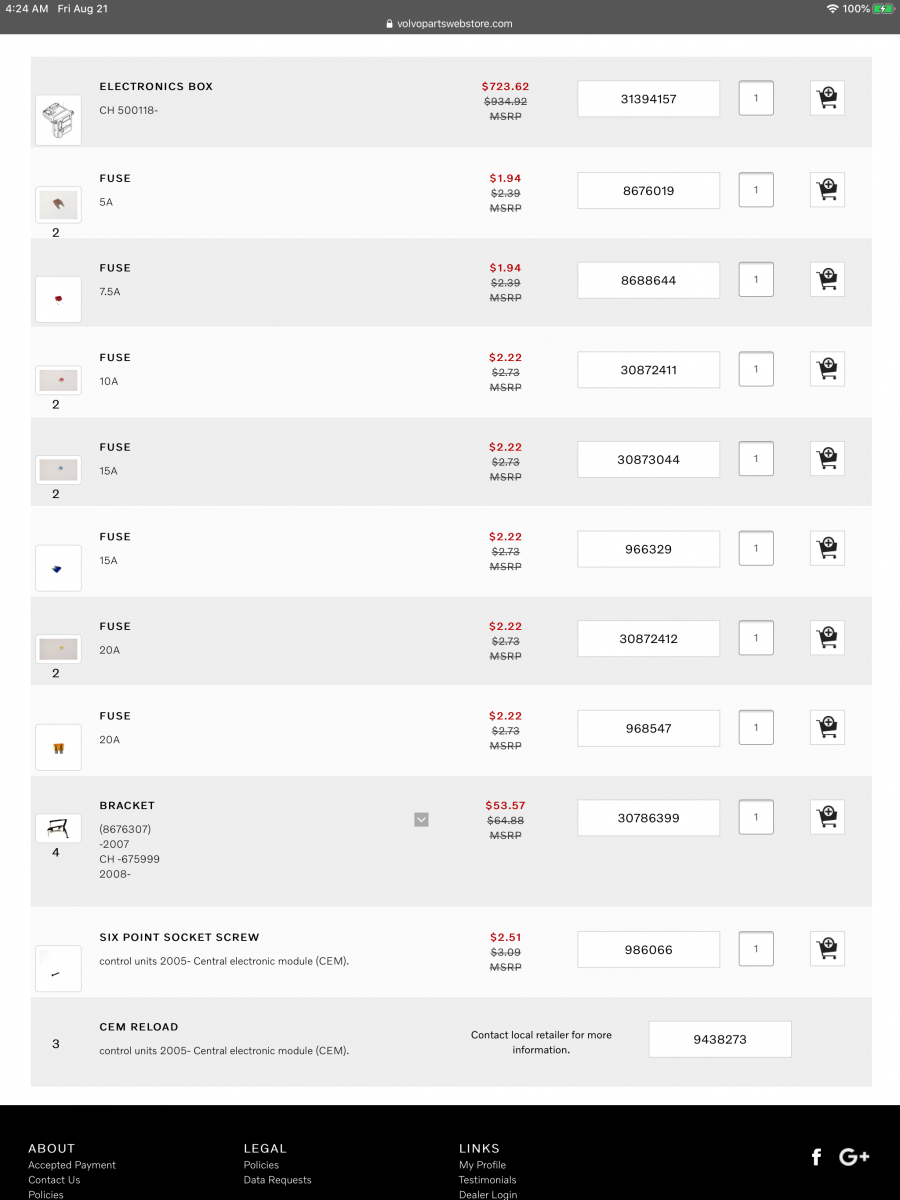The image size is (900, 1200).
Task: Open the Data Requests link
Action: [277, 1180]
